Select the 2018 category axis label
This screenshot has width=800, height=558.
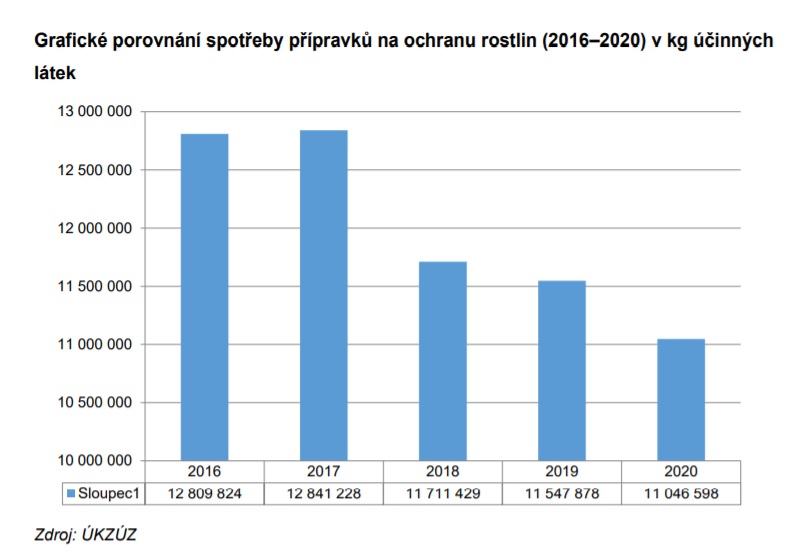(x=442, y=472)
